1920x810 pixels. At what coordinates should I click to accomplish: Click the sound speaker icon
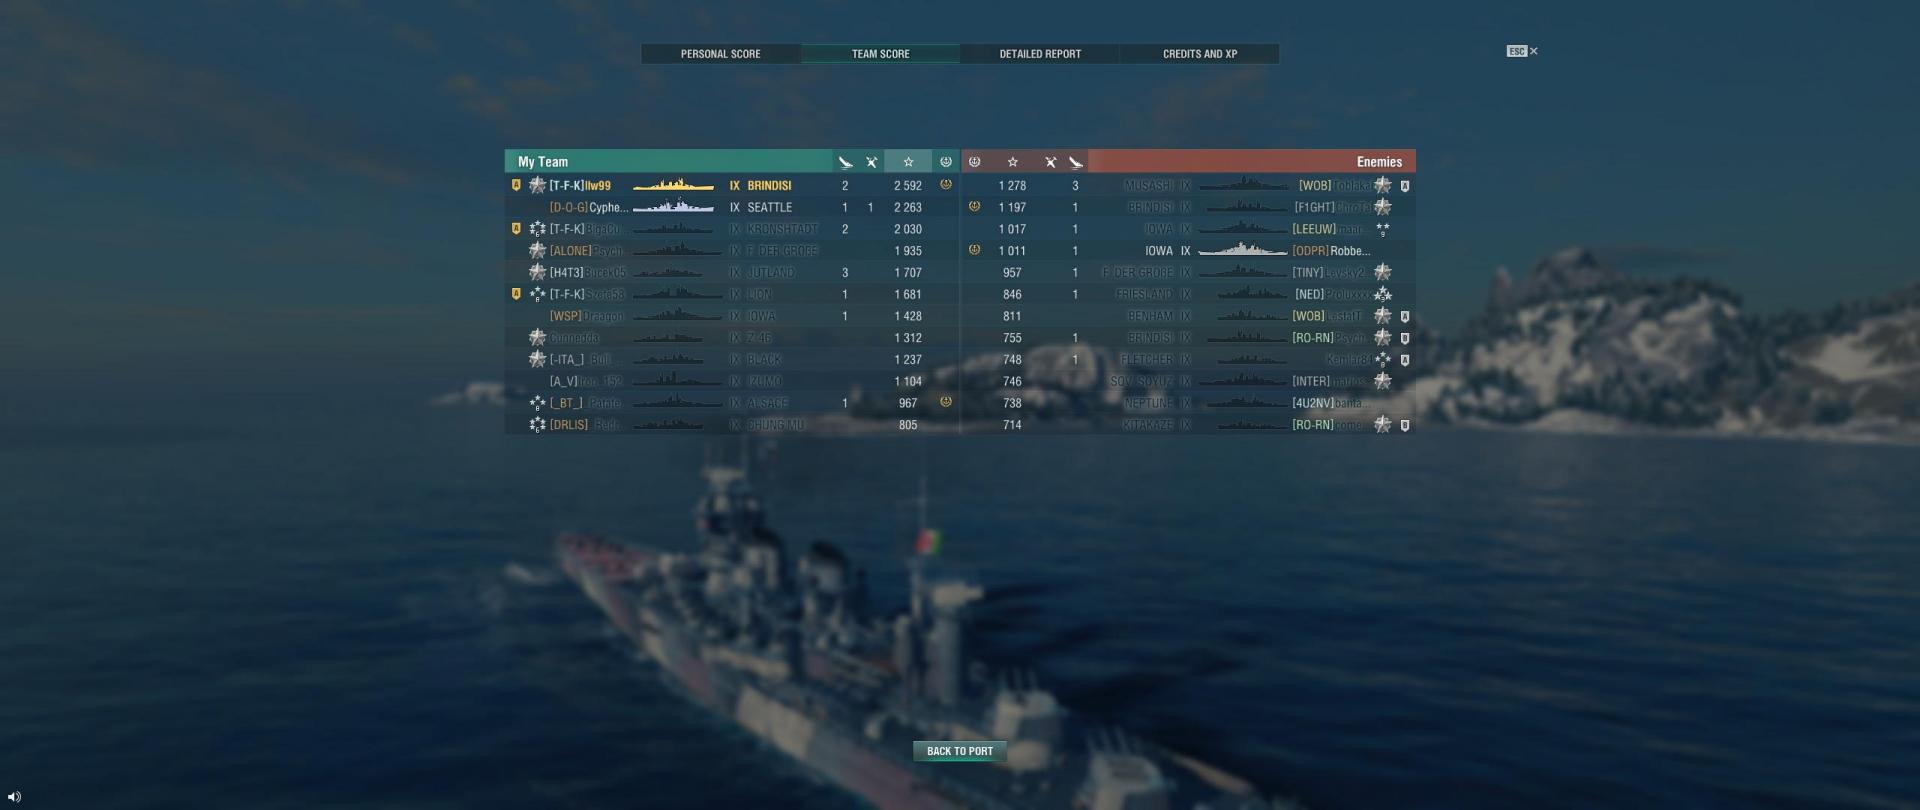tap(14, 797)
